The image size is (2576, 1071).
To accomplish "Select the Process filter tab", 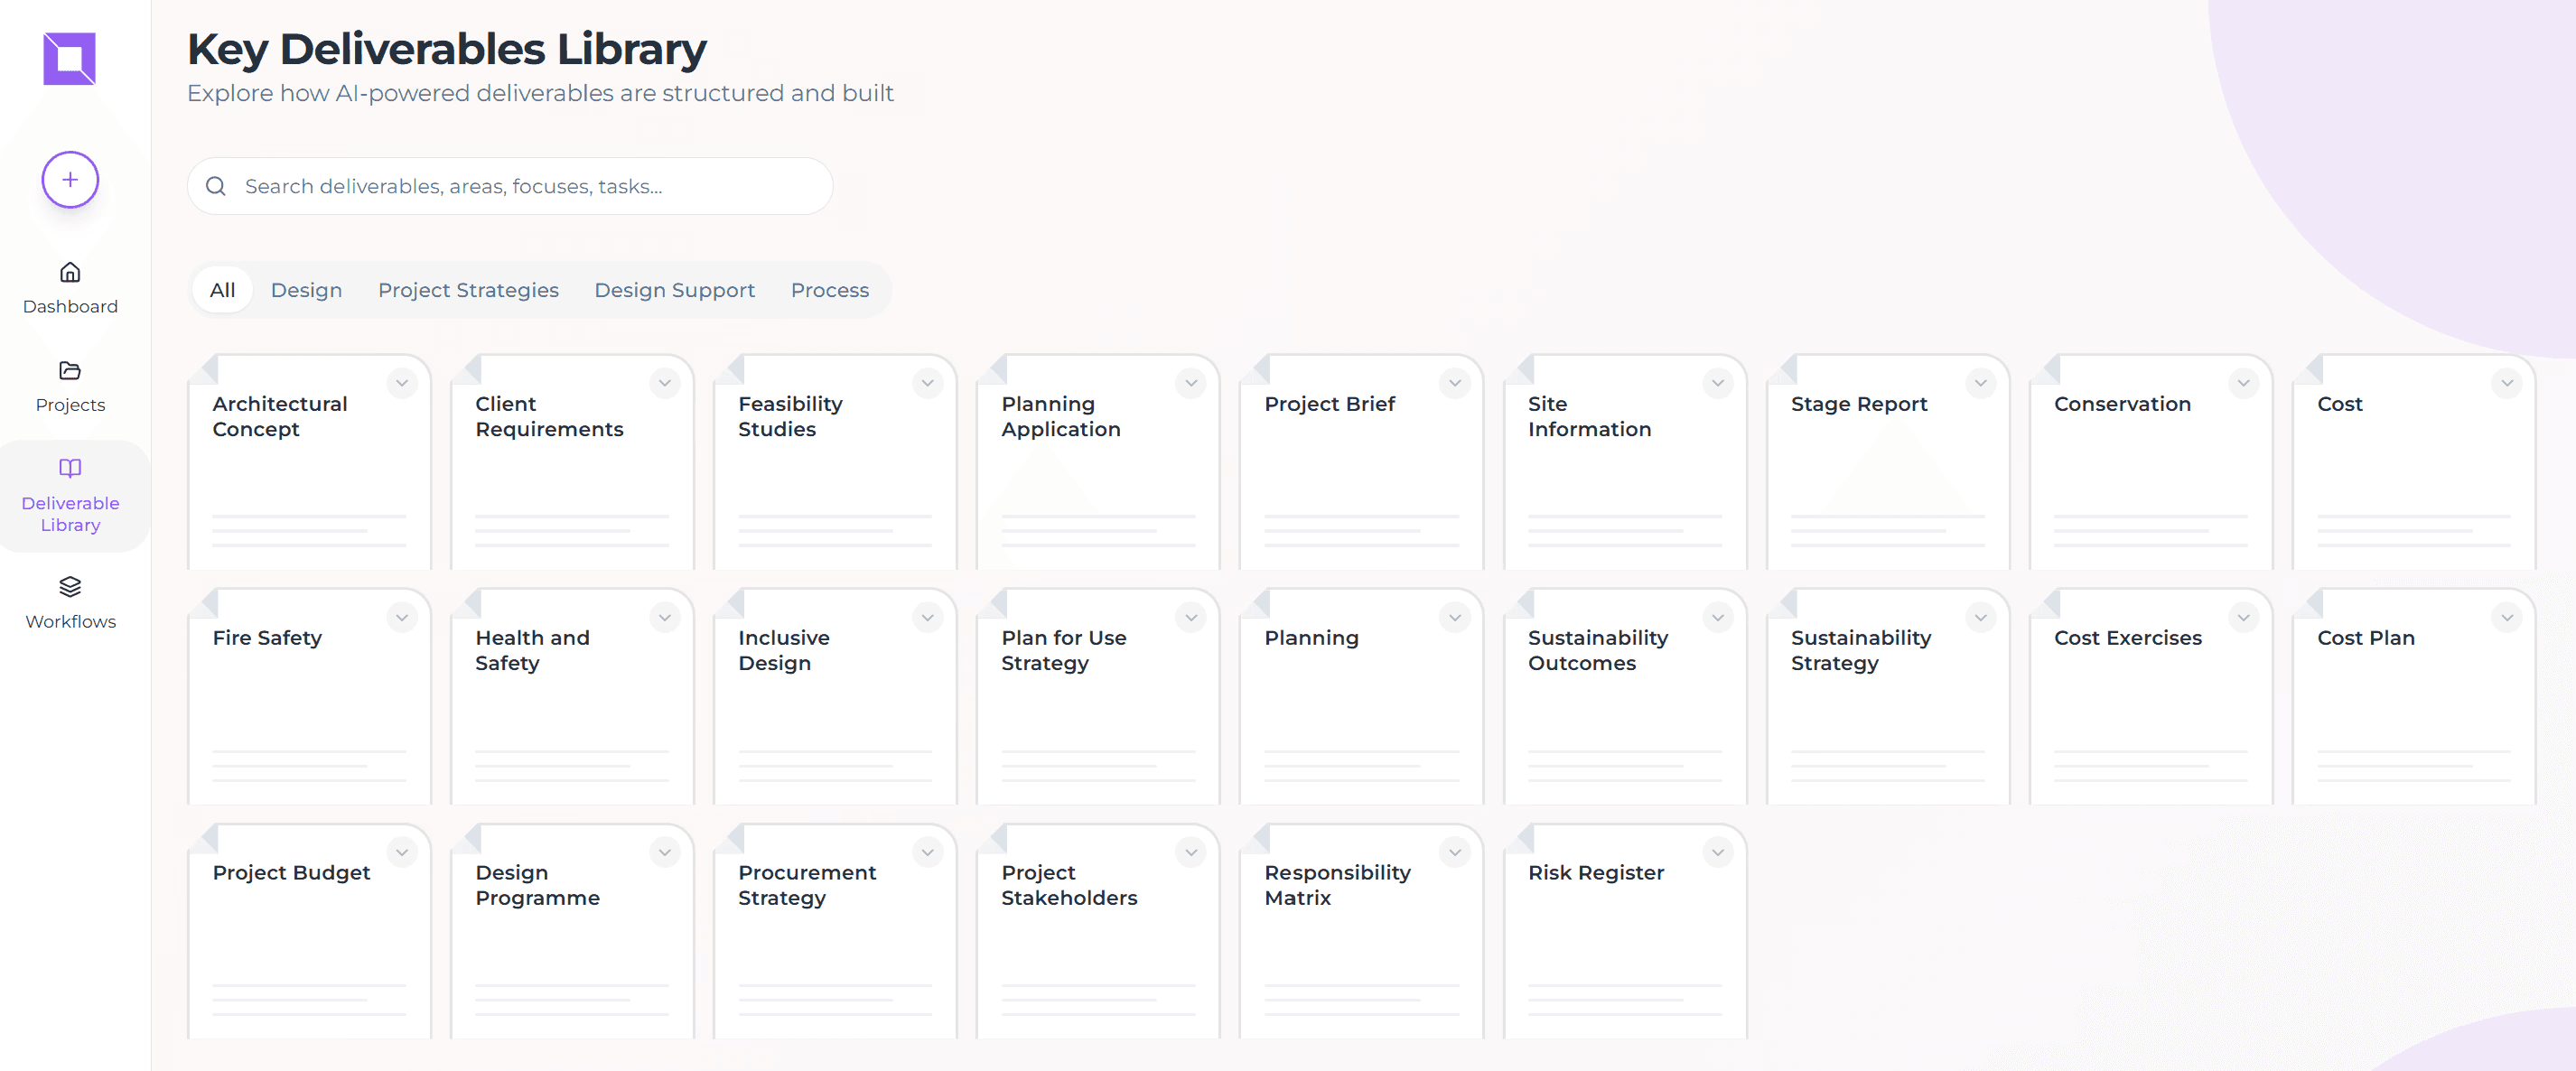I will (830, 290).
